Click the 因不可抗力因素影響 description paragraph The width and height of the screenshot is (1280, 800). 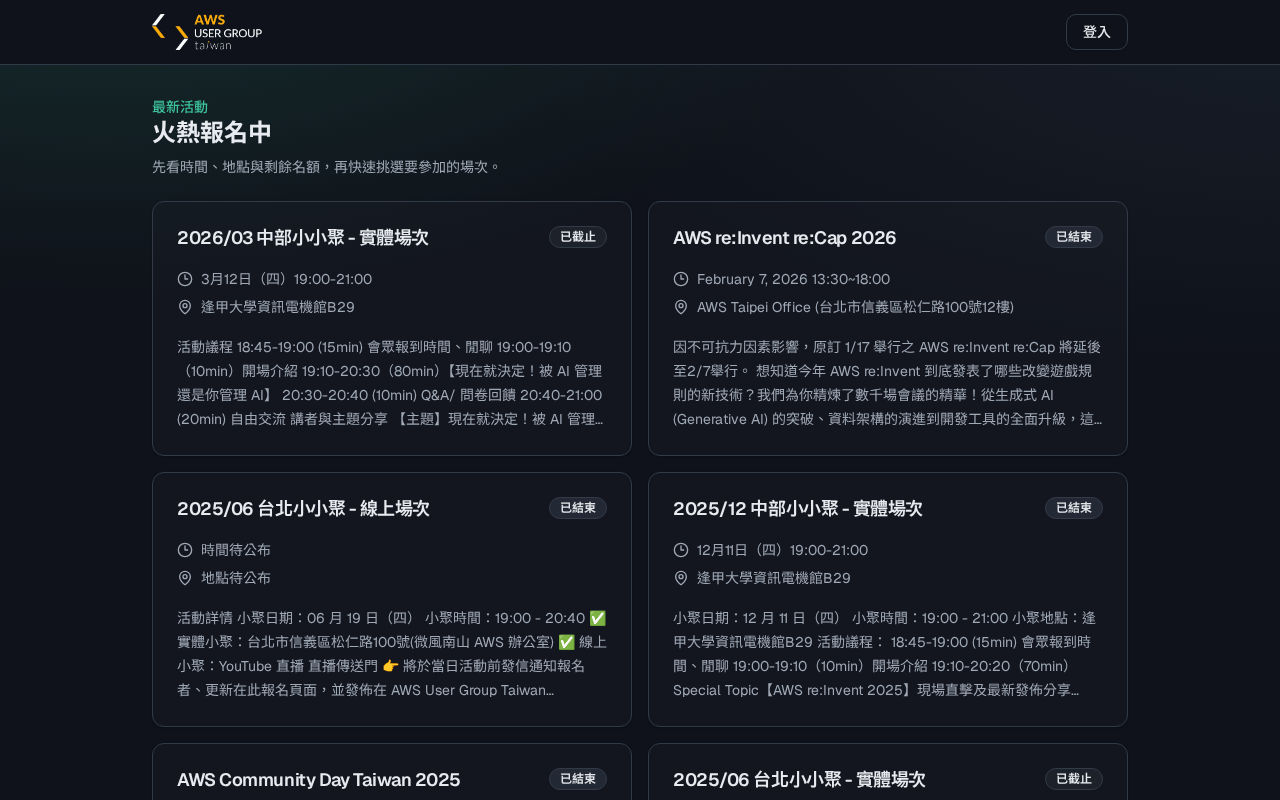click(x=887, y=383)
